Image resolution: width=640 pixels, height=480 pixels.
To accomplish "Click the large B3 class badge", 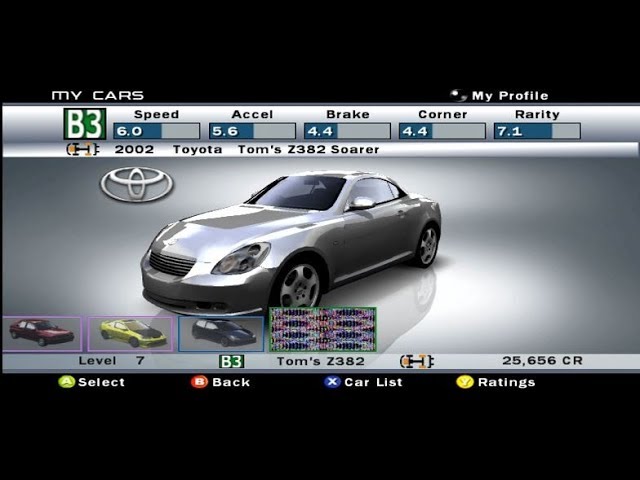I will 85,124.
